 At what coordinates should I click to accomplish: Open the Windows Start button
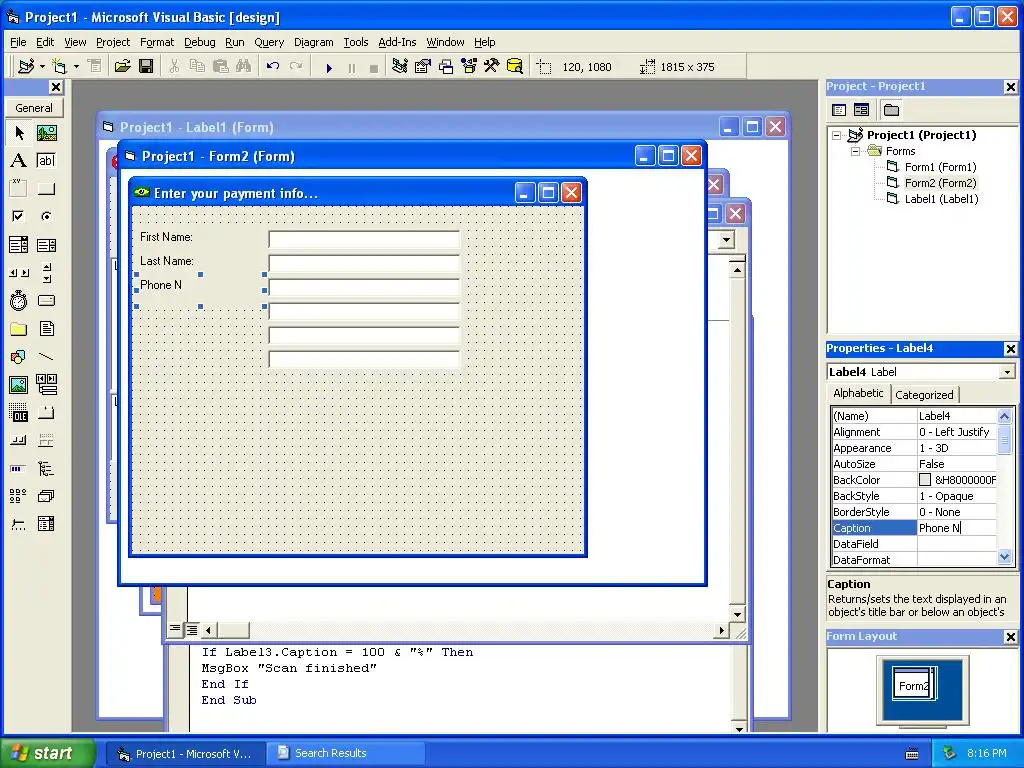tap(47, 753)
